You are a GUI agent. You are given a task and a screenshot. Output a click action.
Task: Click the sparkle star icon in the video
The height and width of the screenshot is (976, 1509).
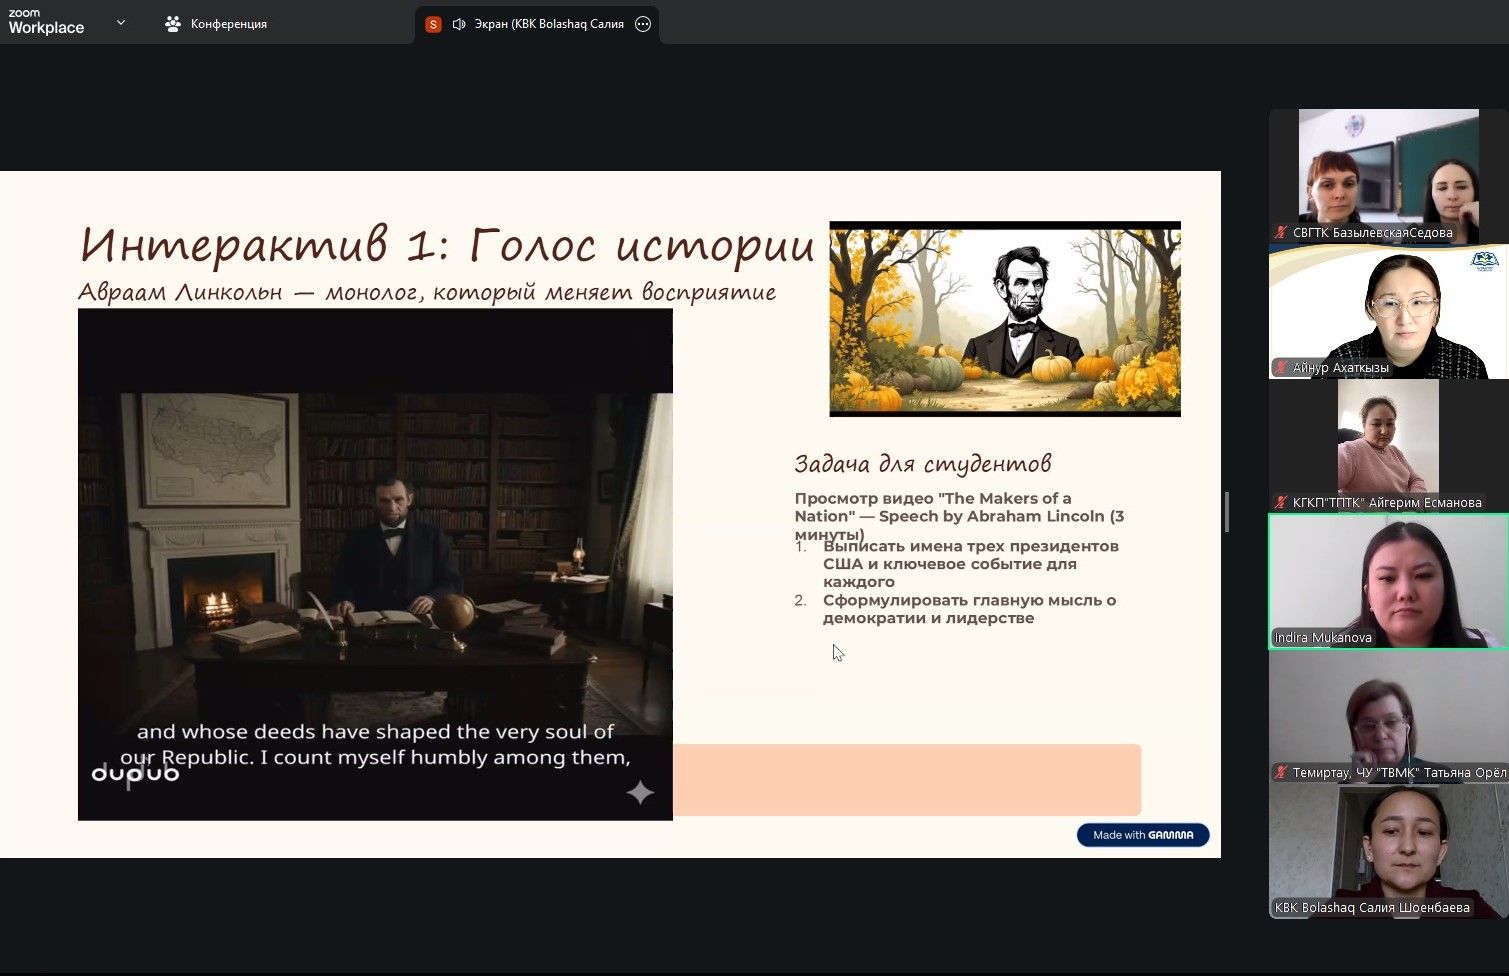click(640, 793)
